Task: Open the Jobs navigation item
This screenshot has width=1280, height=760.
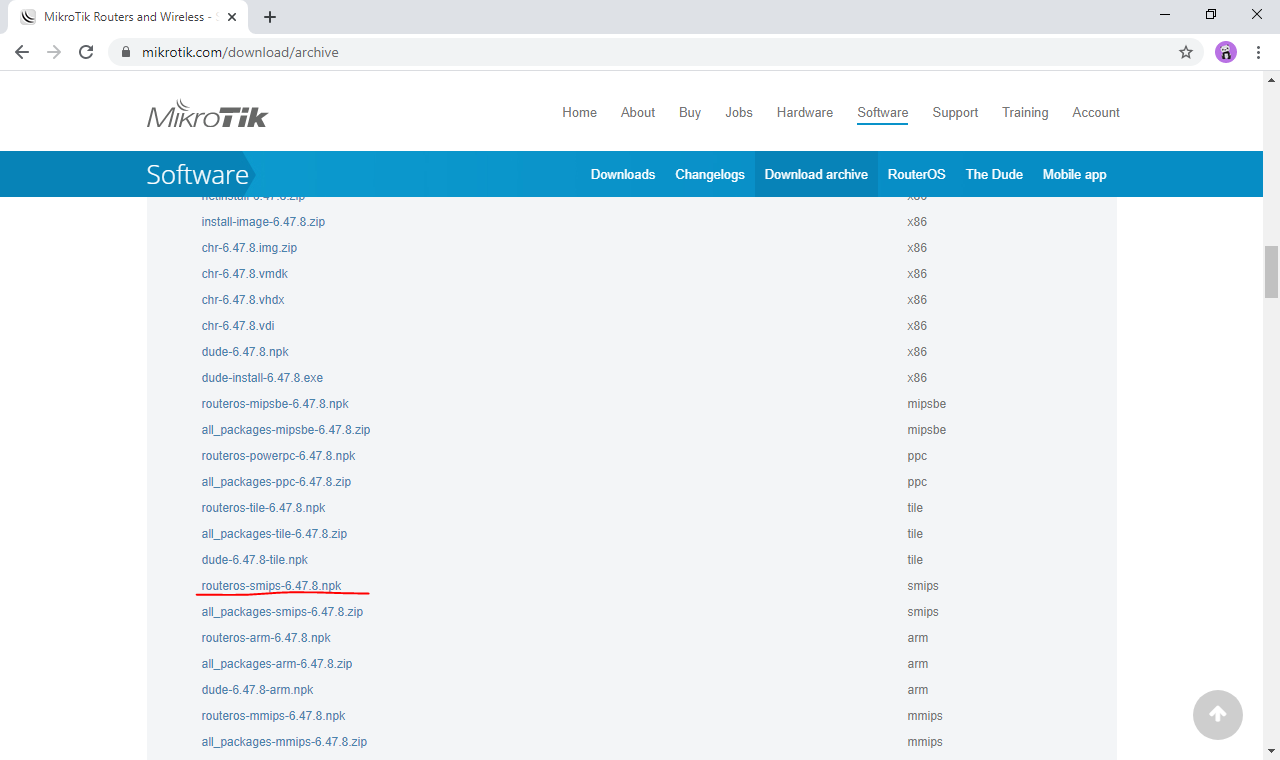Action: coord(739,112)
